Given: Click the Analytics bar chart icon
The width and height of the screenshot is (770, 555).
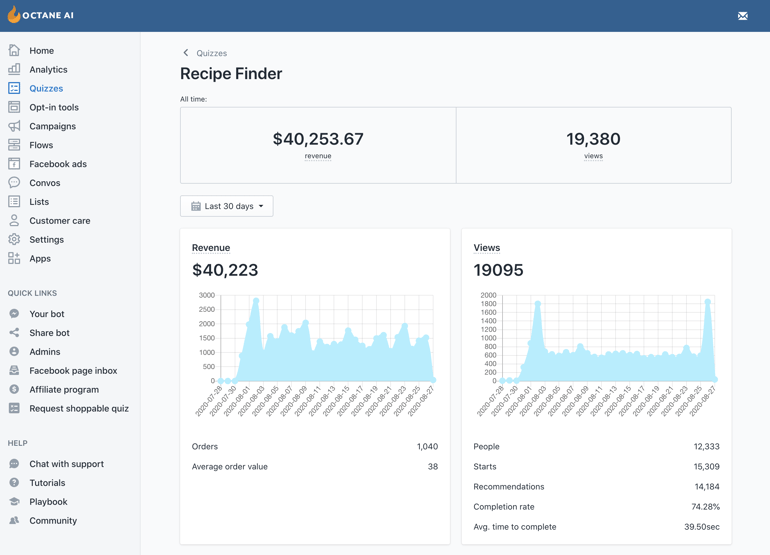Looking at the screenshot, I should (x=14, y=69).
